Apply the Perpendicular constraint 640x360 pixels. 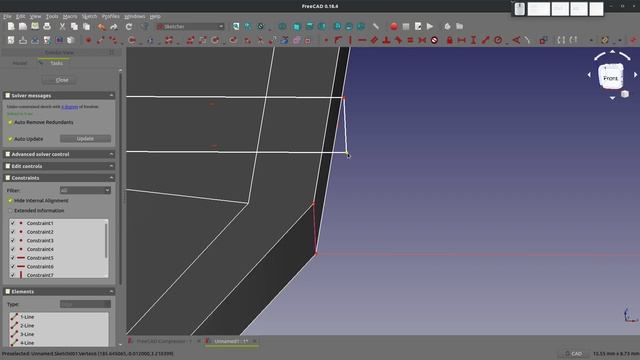386,40
